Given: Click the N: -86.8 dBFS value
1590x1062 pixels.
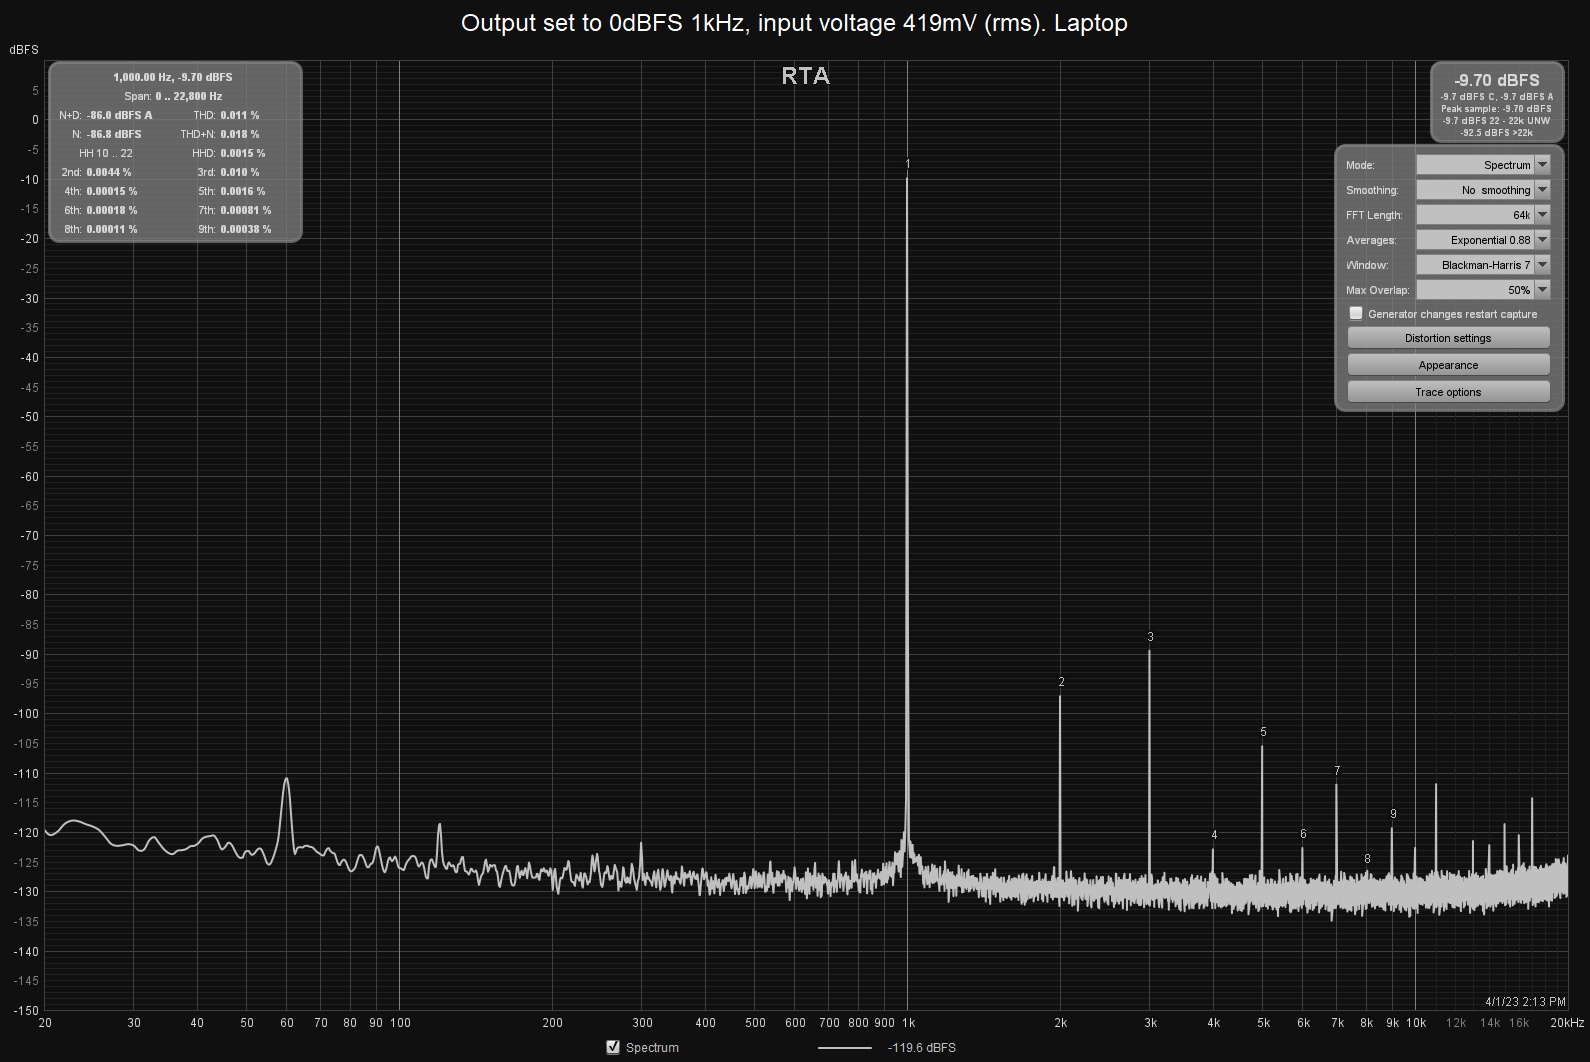Looking at the screenshot, I should (114, 134).
